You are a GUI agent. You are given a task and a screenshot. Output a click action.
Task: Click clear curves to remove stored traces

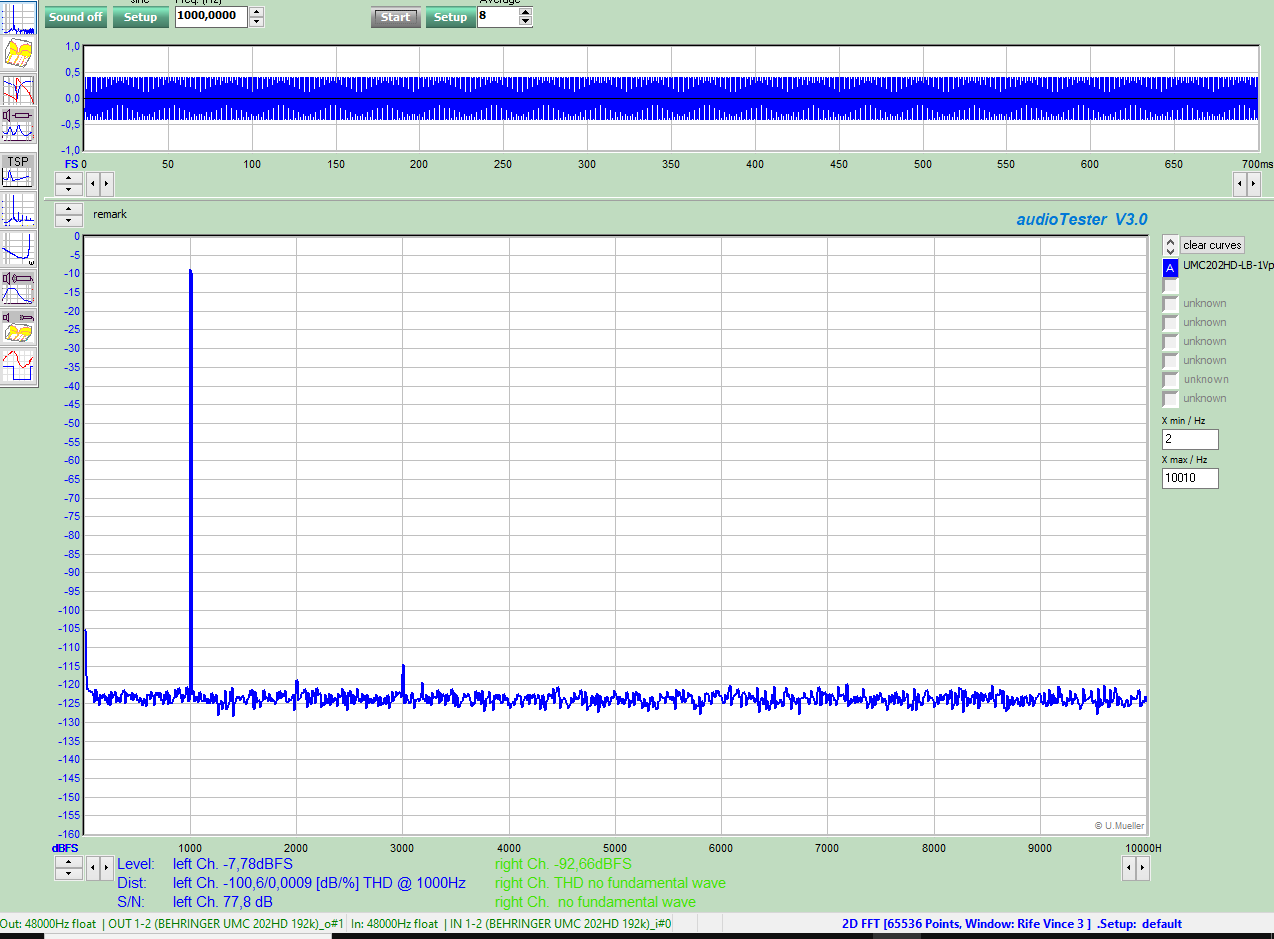(x=1212, y=244)
